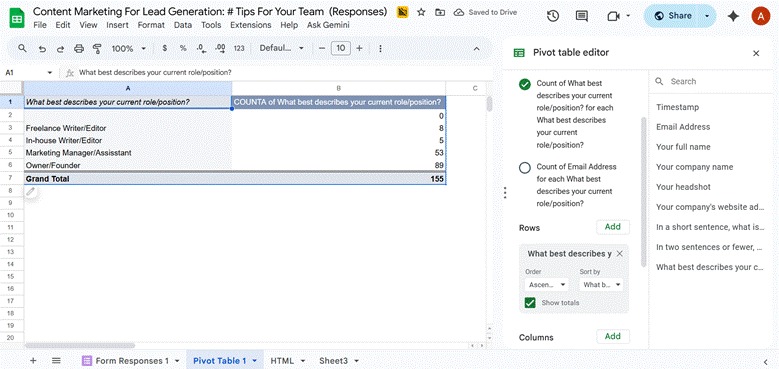
Task: Open the Sort by dropdown
Action: click(601, 285)
